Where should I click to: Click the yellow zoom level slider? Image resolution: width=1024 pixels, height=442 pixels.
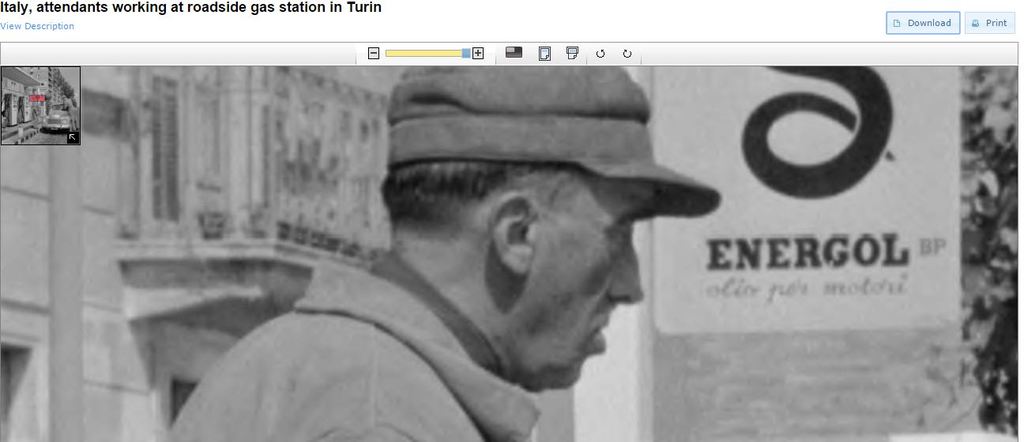(x=427, y=54)
